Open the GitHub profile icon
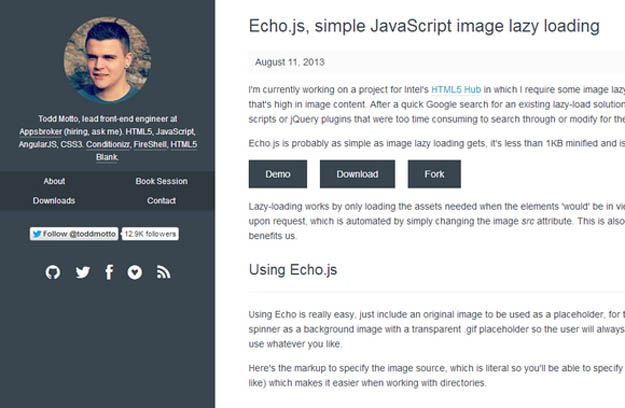The image size is (625, 408). point(54,272)
